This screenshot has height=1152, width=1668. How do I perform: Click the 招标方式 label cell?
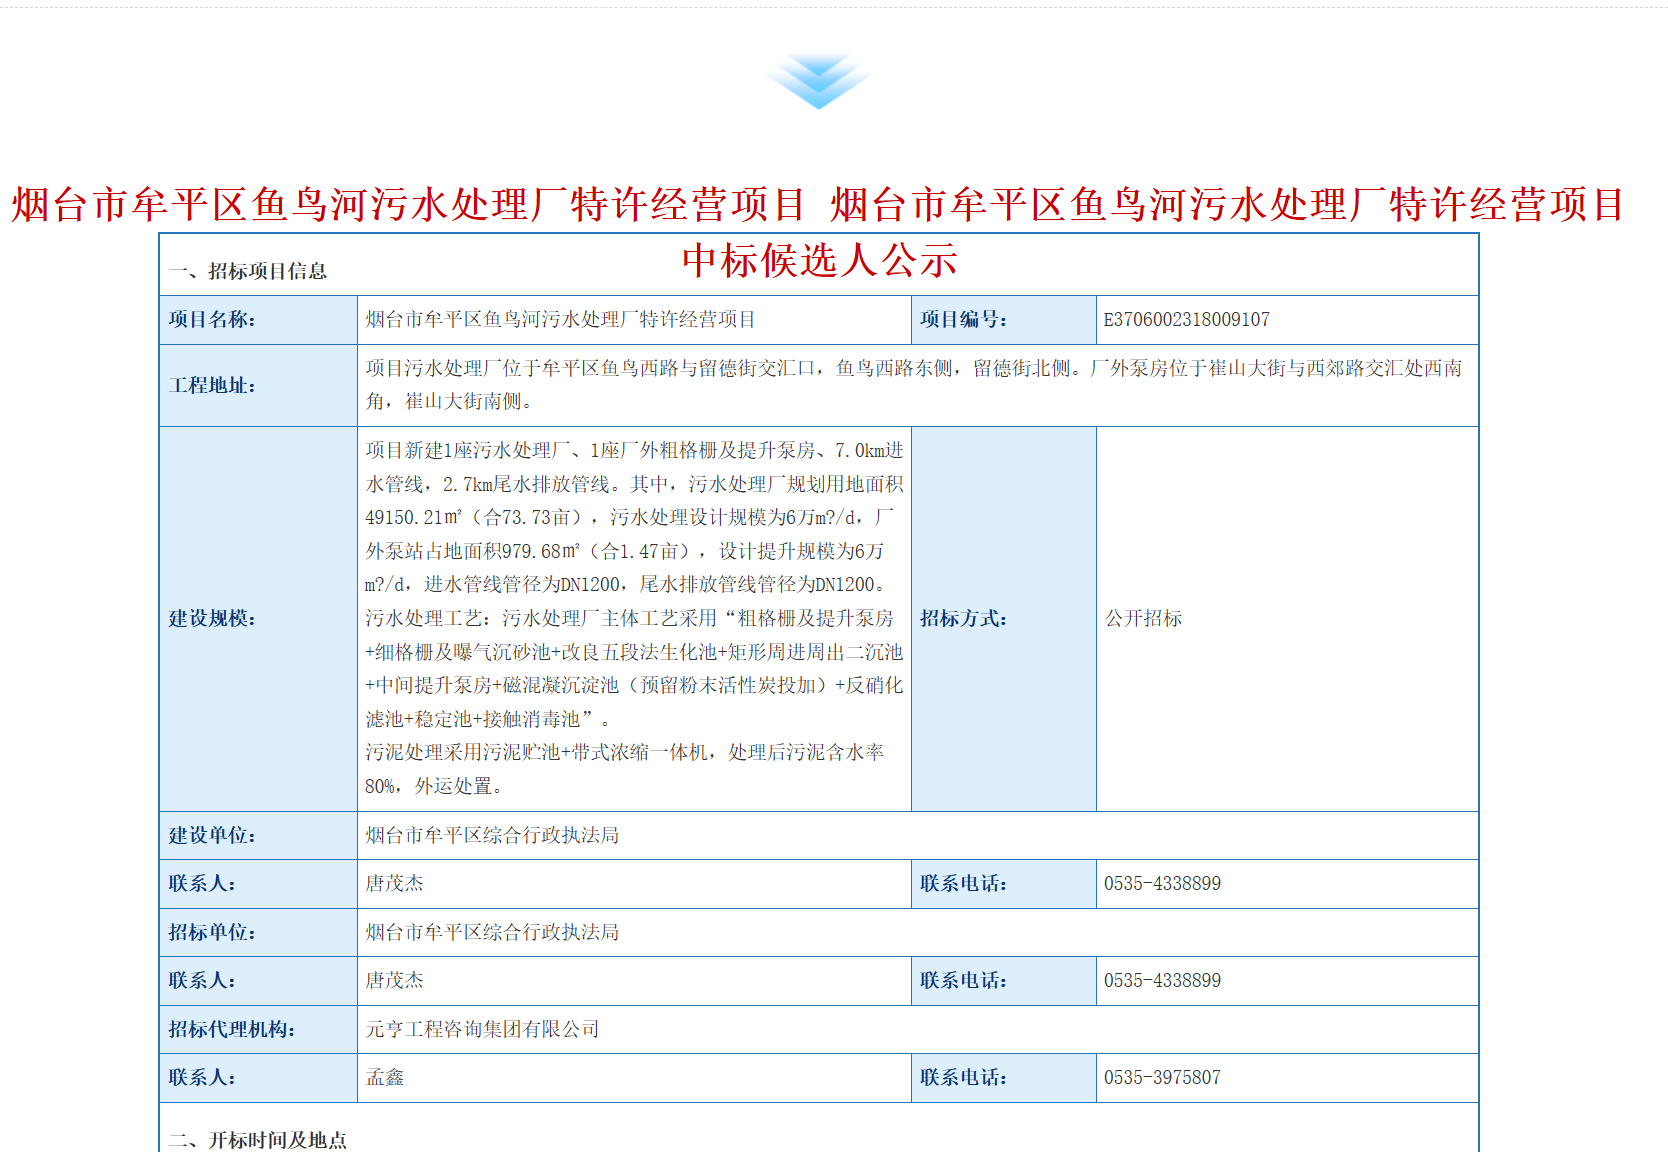coord(1004,619)
